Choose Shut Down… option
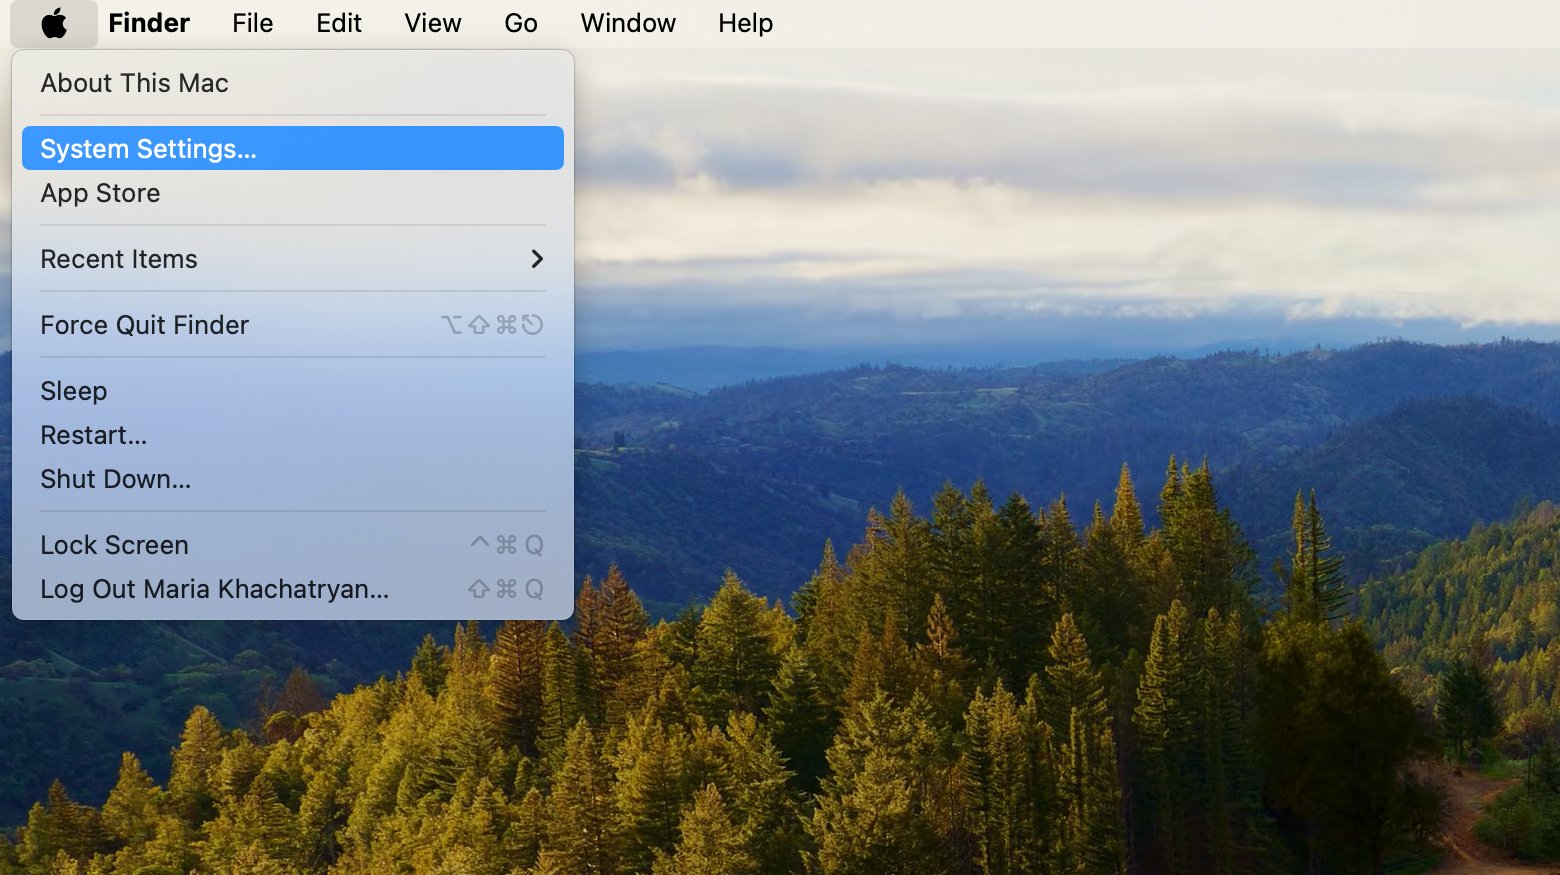Image resolution: width=1560 pixels, height=875 pixels. click(x=115, y=479)
